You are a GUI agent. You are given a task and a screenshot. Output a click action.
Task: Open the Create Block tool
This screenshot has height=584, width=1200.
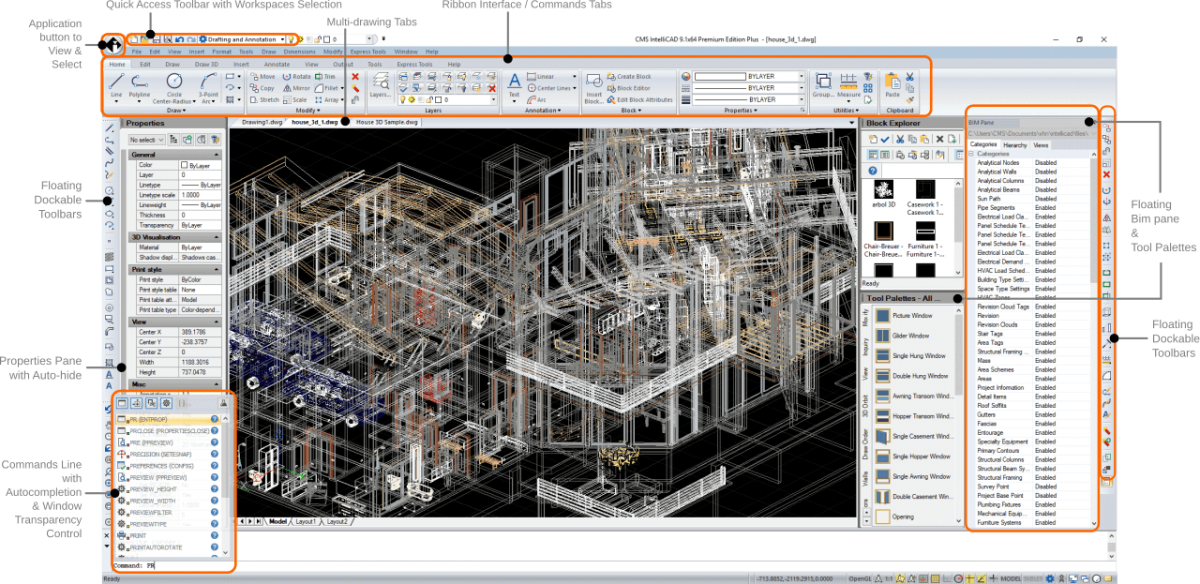point(633,76)
